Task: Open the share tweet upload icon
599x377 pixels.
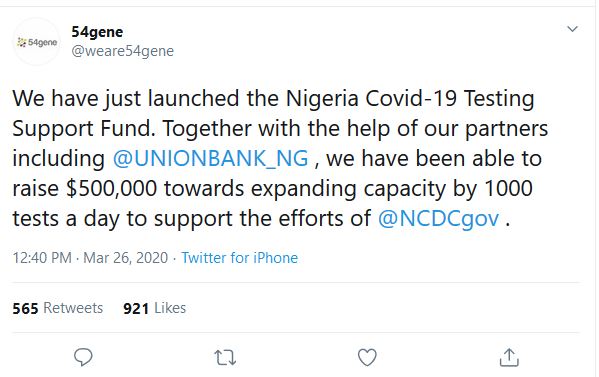Action: click(x=509, y=357)
